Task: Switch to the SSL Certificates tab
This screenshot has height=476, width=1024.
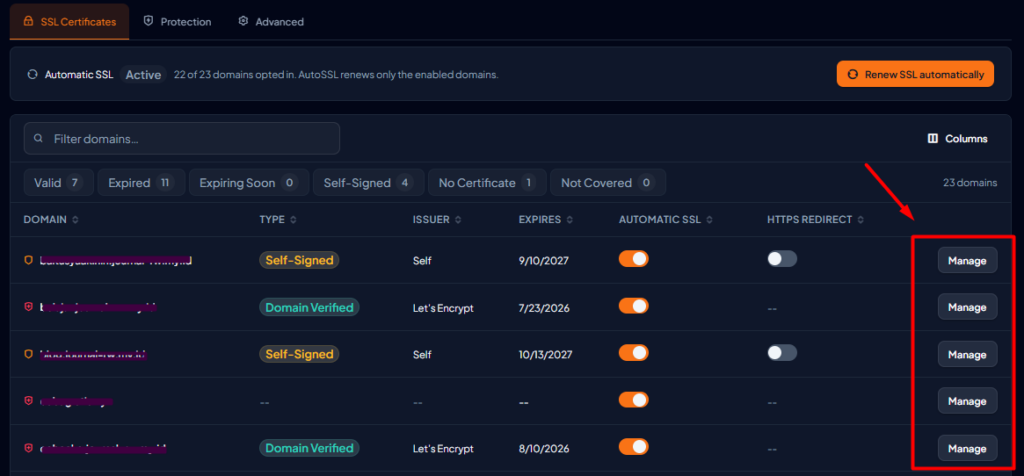Action: click(x=69, y=22)
